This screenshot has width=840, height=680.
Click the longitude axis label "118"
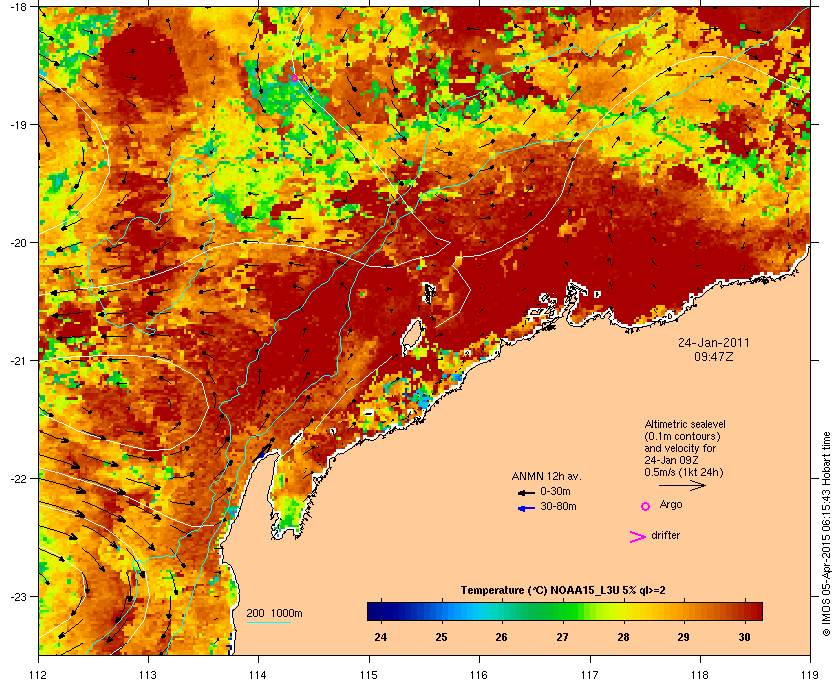(700, 674)
